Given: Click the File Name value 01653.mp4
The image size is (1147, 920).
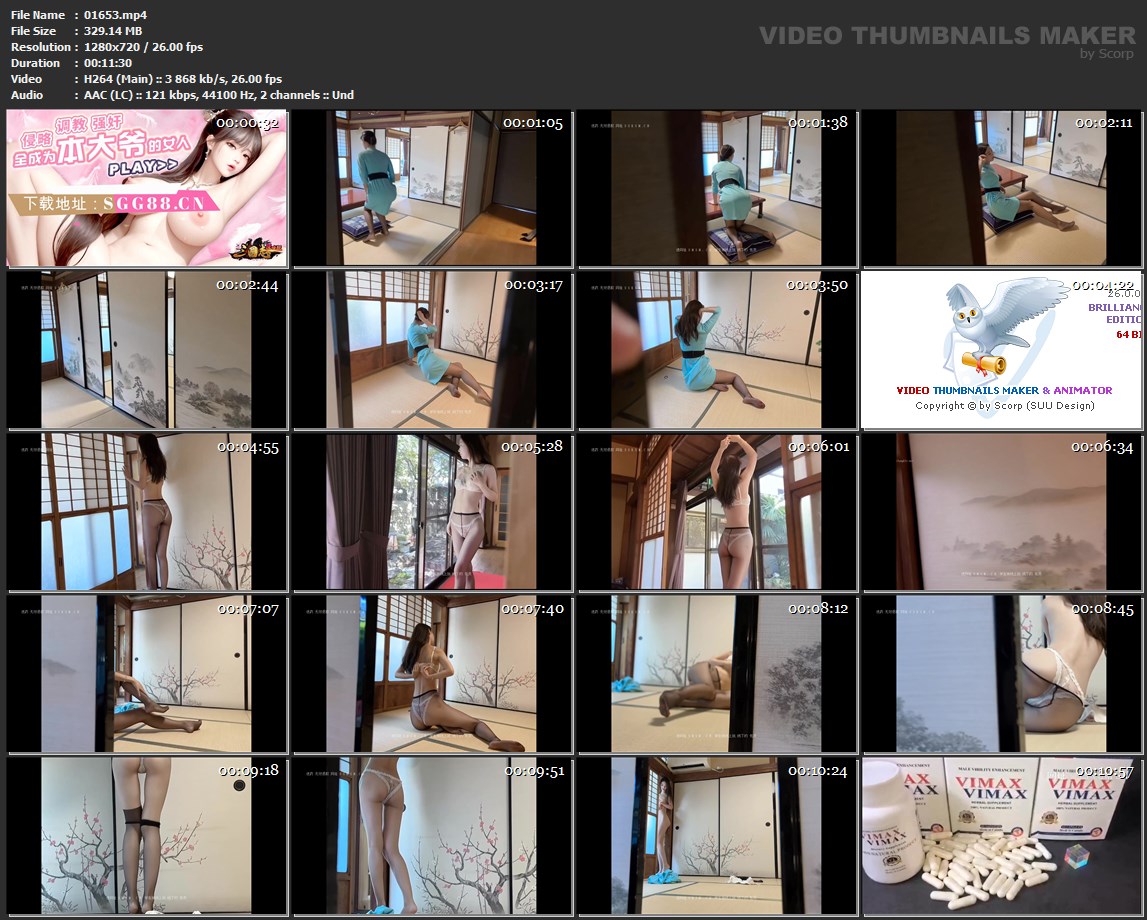Looking at the screenshot, I should click(x=116, y=15).
